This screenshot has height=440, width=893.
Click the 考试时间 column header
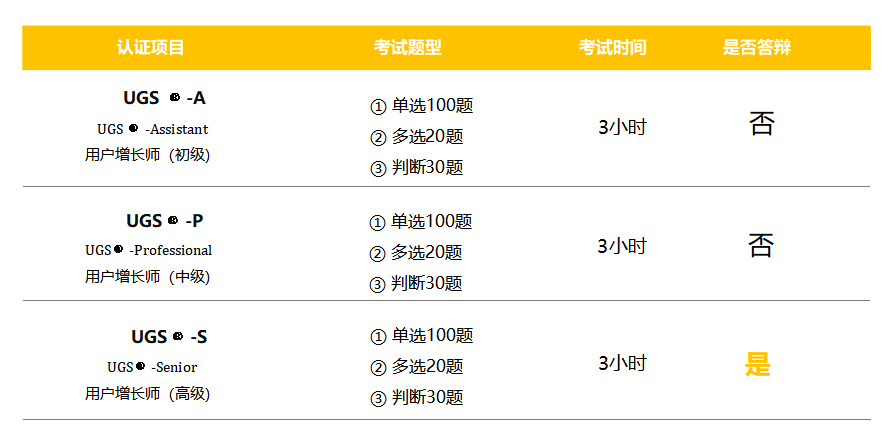(613, 47)
